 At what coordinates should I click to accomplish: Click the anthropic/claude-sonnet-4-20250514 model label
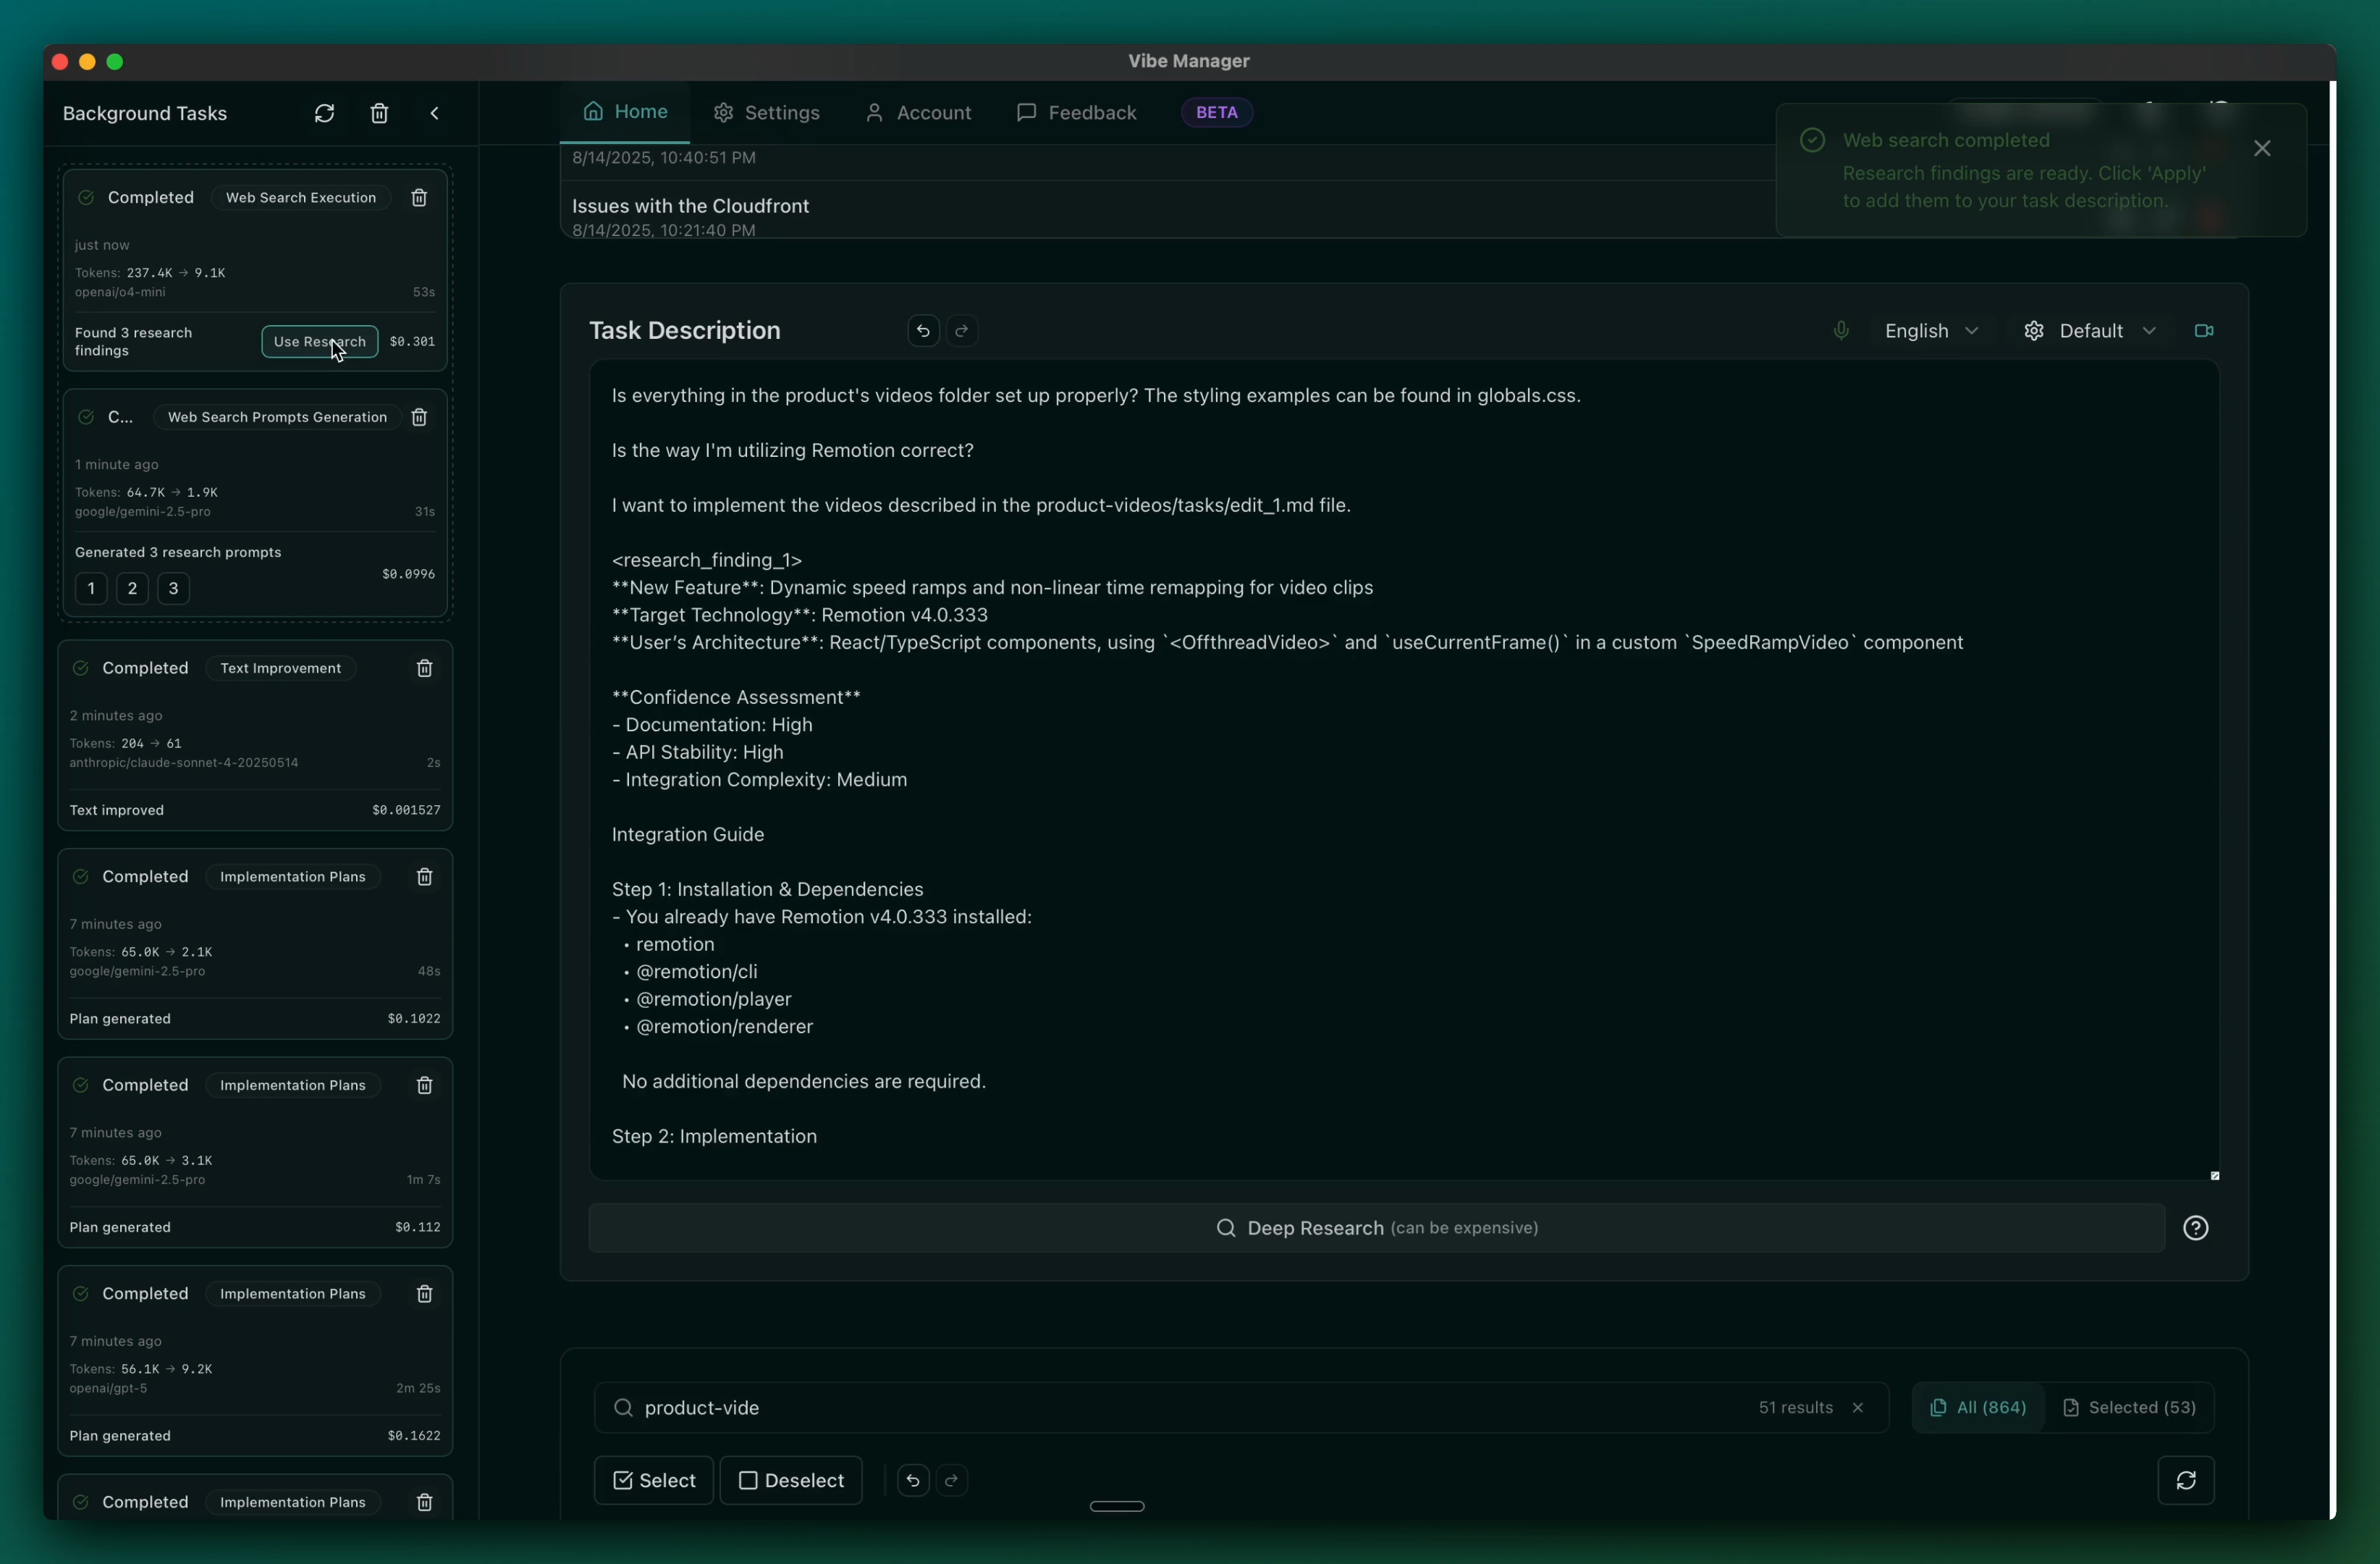[x=184, y=762]
